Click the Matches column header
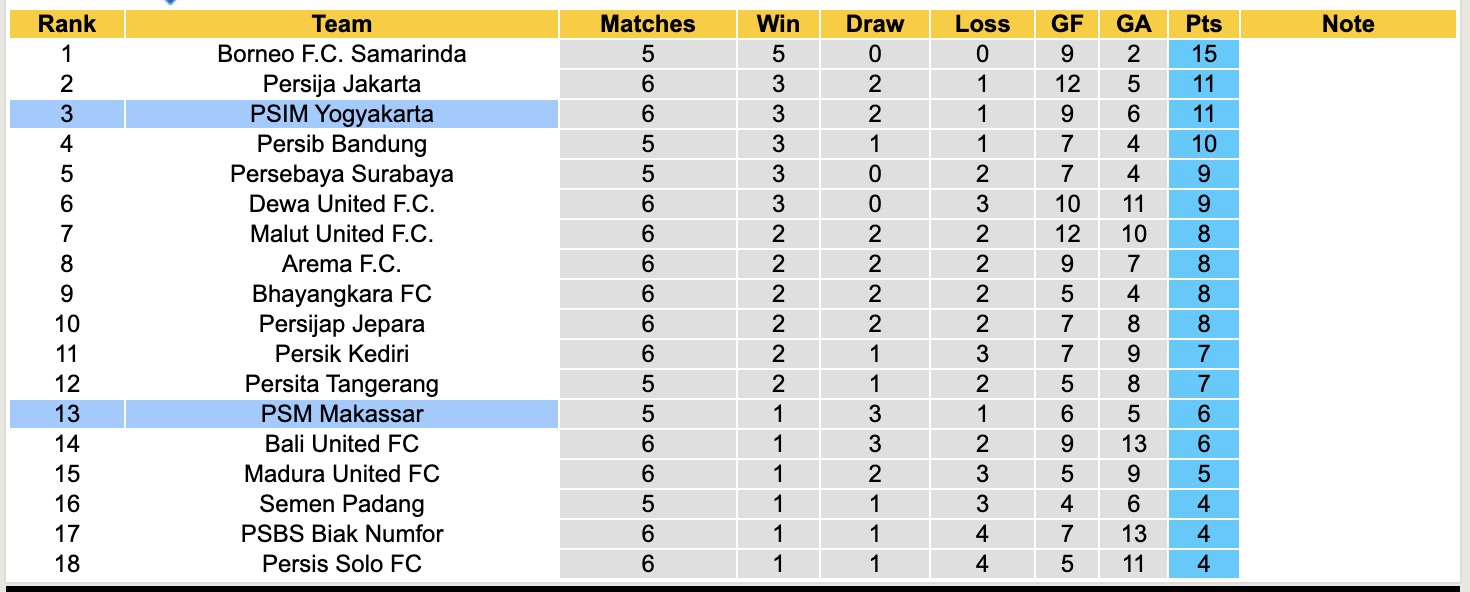Screen dimensions: 1470x592 [x=647, y=24]
